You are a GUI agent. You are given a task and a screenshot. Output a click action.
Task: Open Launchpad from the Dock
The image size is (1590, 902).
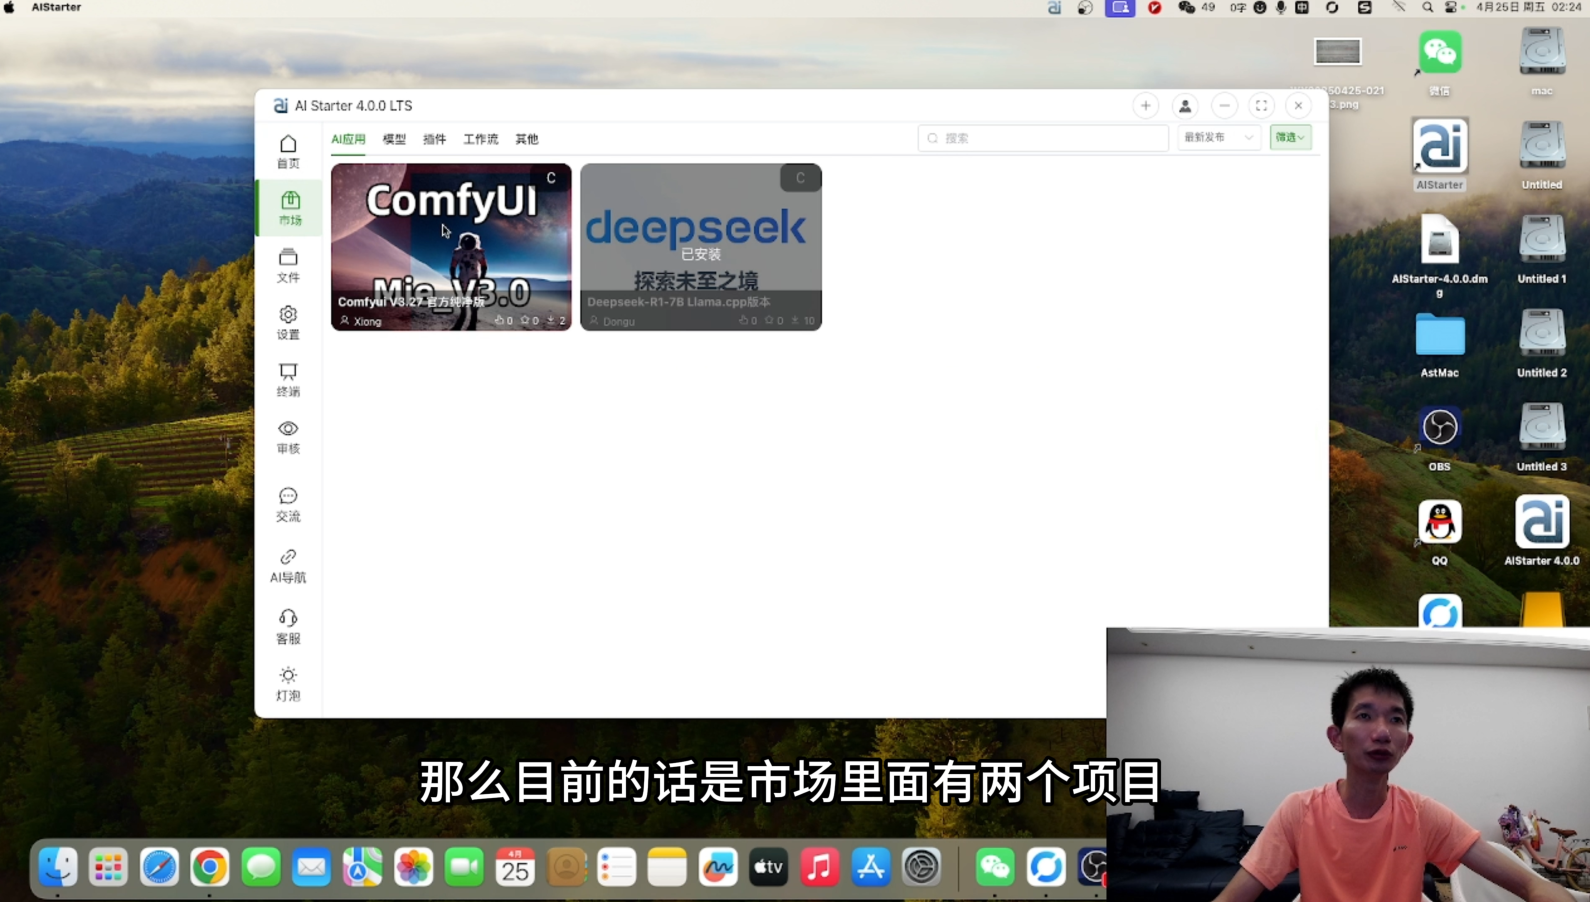click(108, 867)
